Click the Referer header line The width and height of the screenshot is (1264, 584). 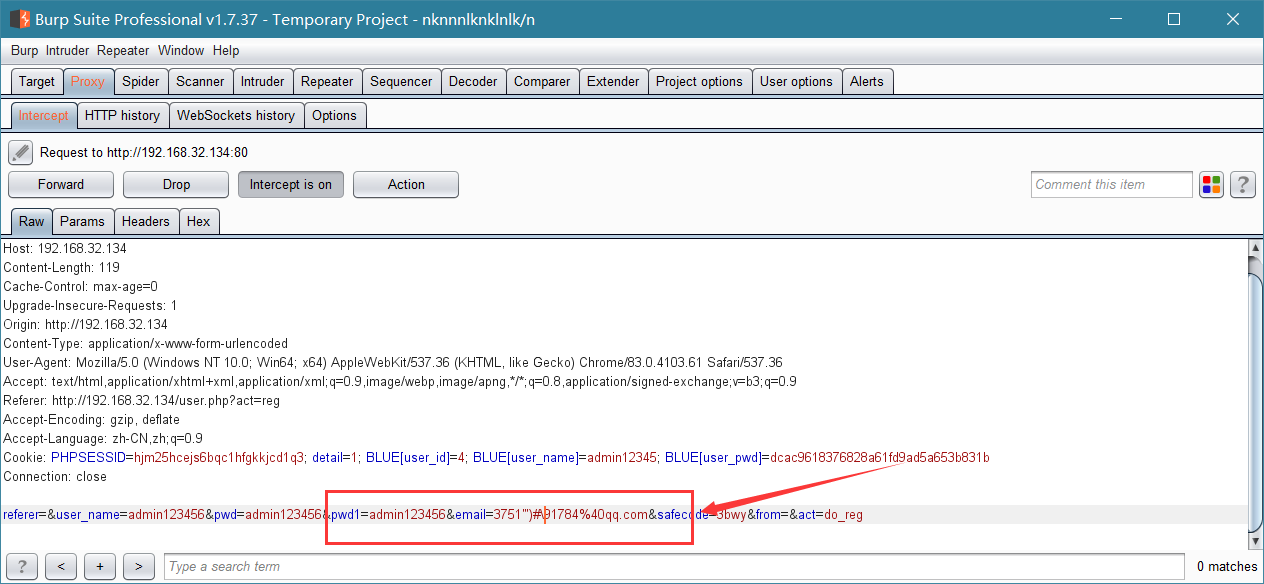pyautogui.click(x=141, y=400)
